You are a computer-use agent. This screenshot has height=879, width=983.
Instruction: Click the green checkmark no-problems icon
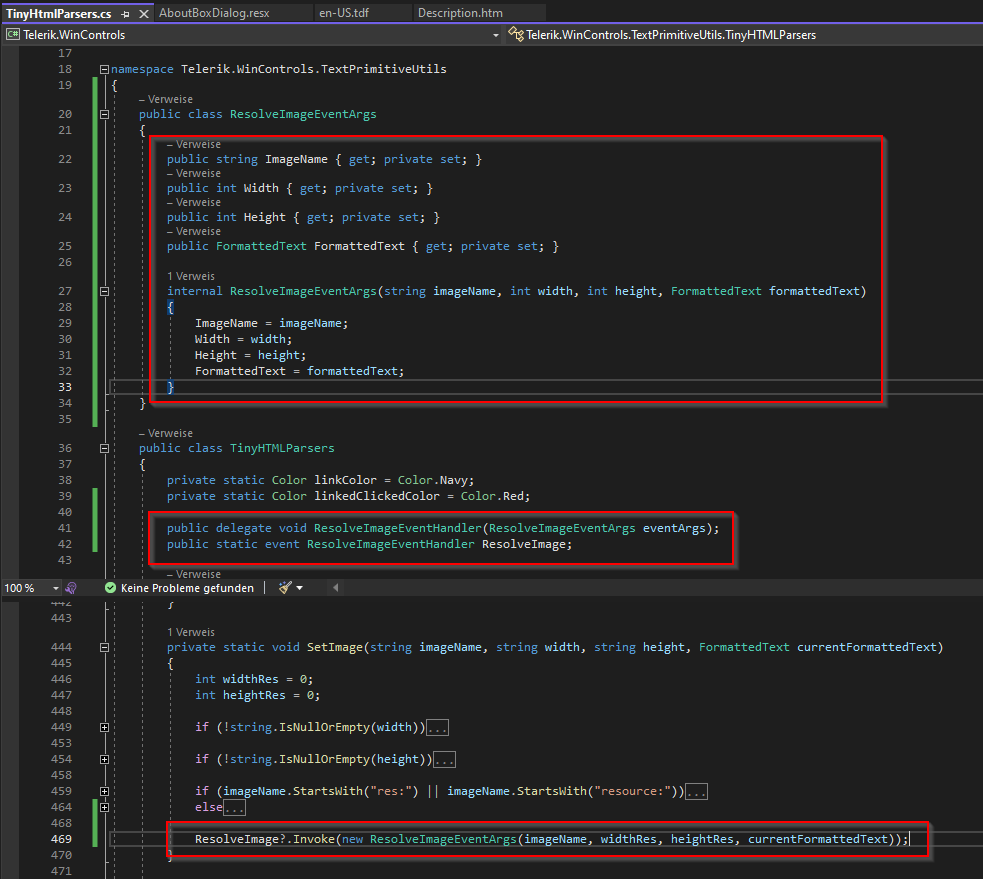click(110, 588)
